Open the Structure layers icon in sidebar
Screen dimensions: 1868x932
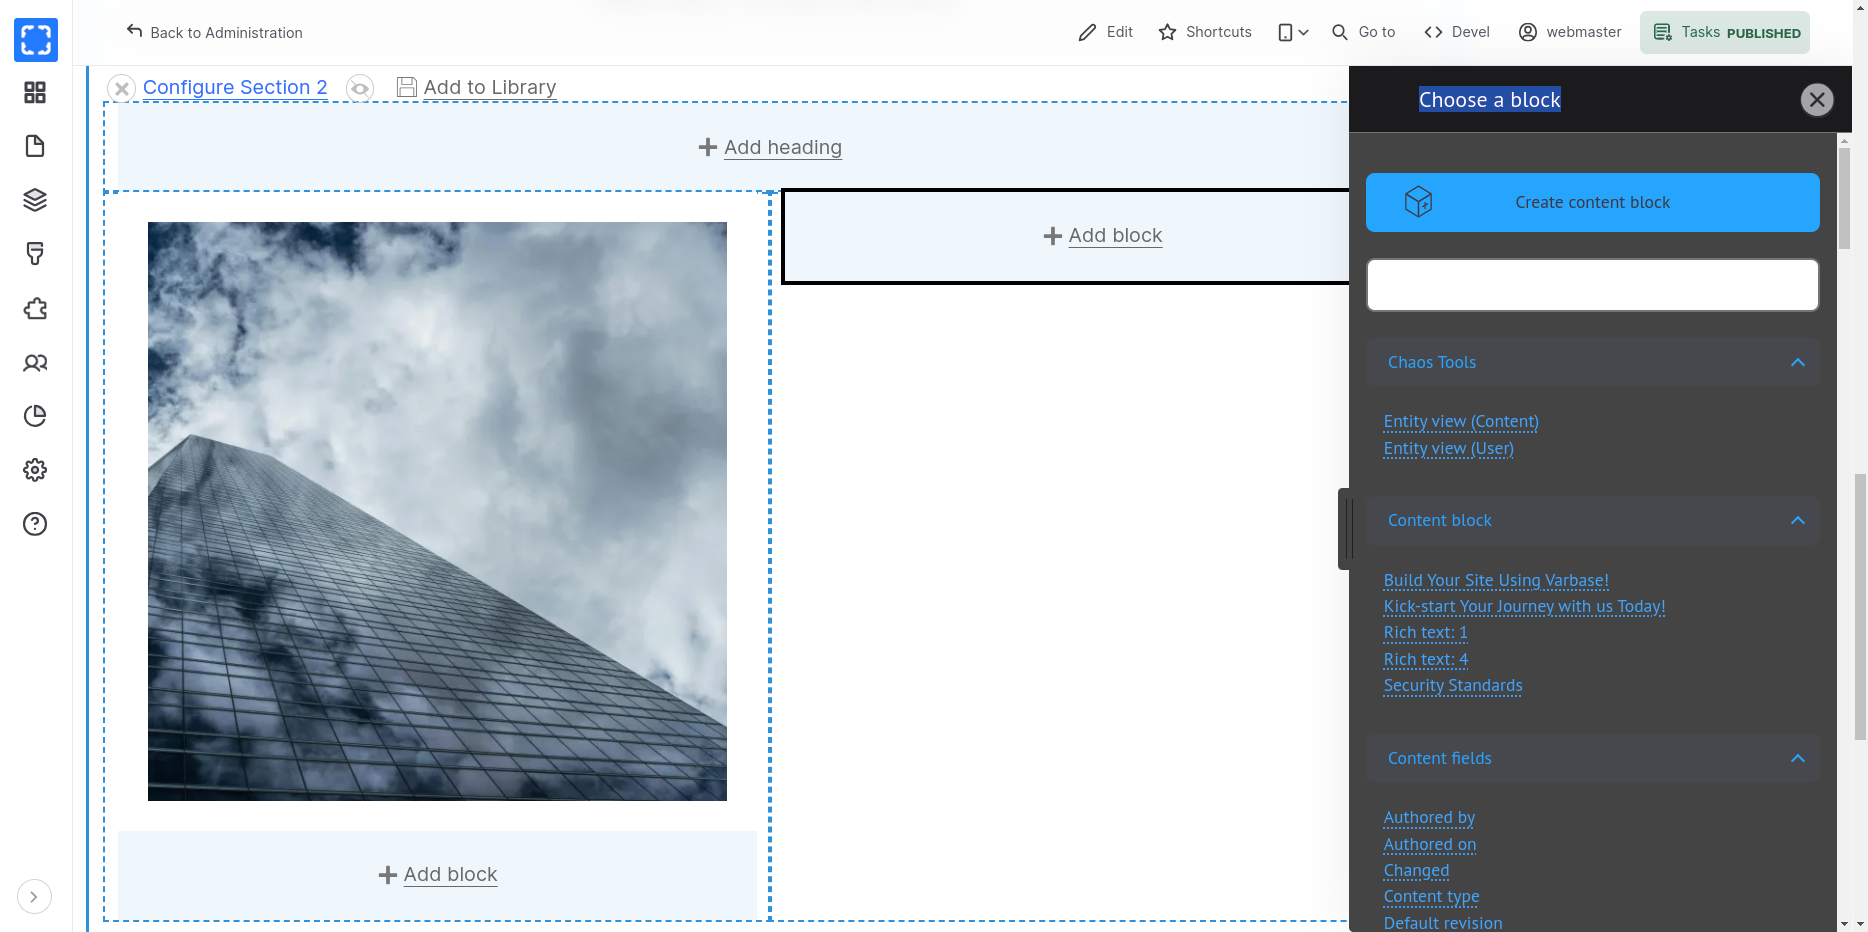(35, 200)
